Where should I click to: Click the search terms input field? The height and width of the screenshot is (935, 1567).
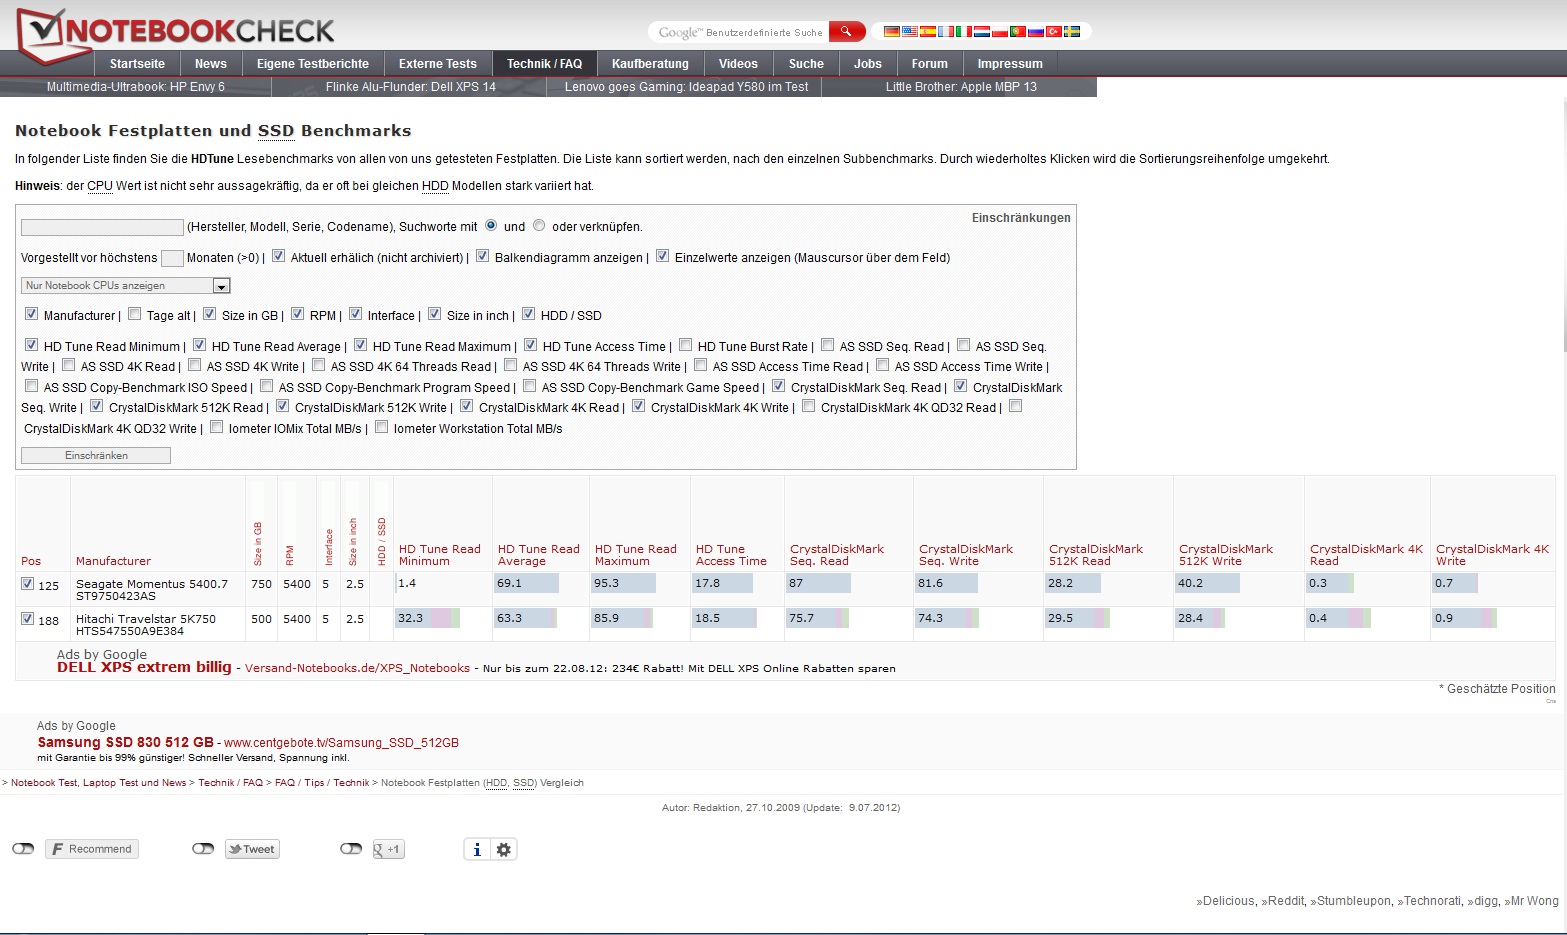tap(102, 227)
